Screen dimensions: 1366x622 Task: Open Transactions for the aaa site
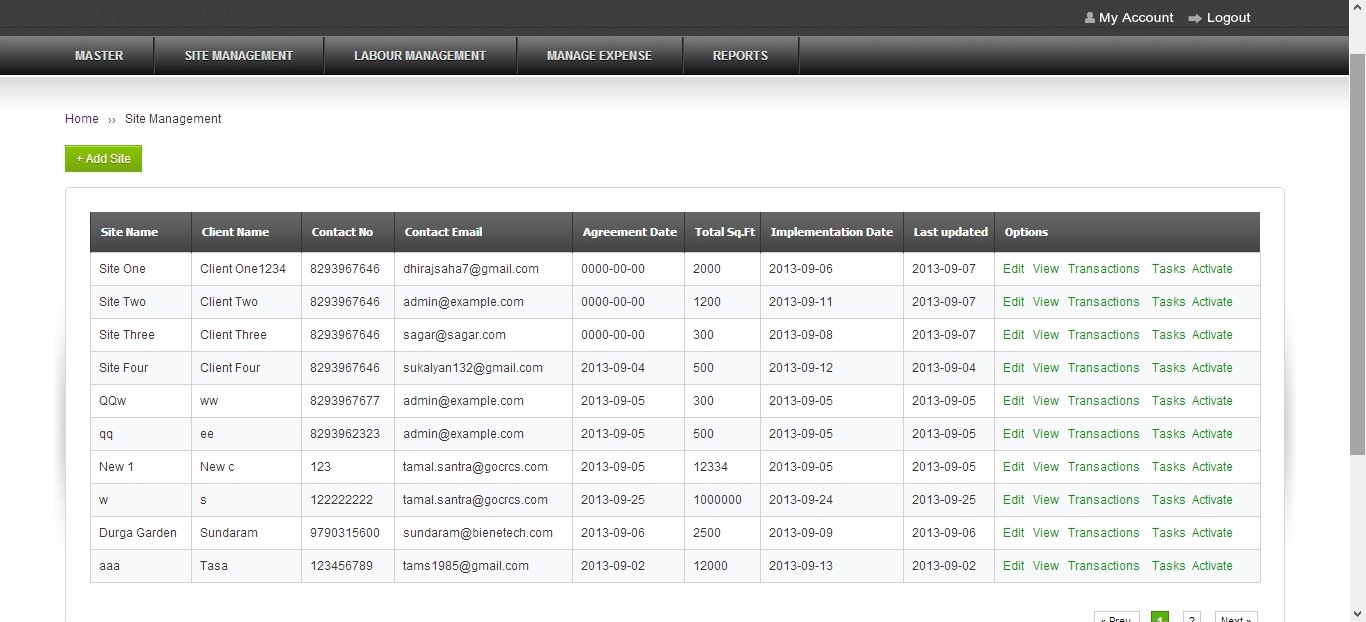(1103, 566)
